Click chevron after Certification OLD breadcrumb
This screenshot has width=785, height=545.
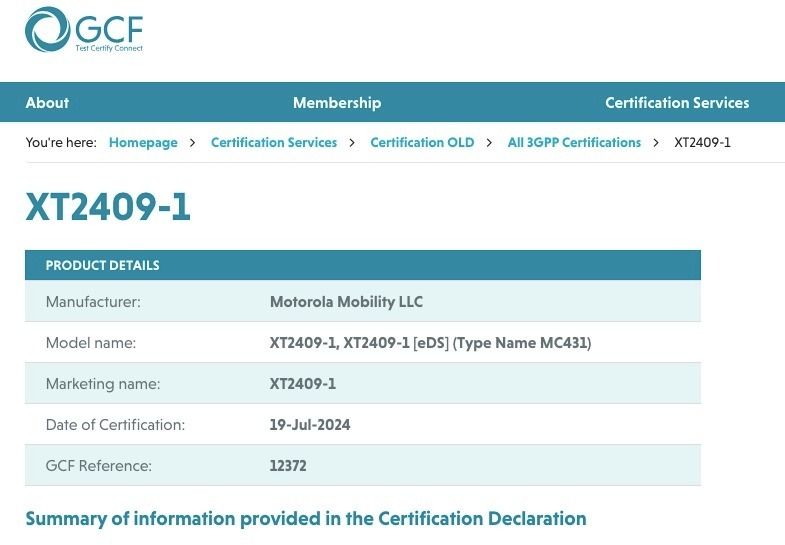pos(489,143)
